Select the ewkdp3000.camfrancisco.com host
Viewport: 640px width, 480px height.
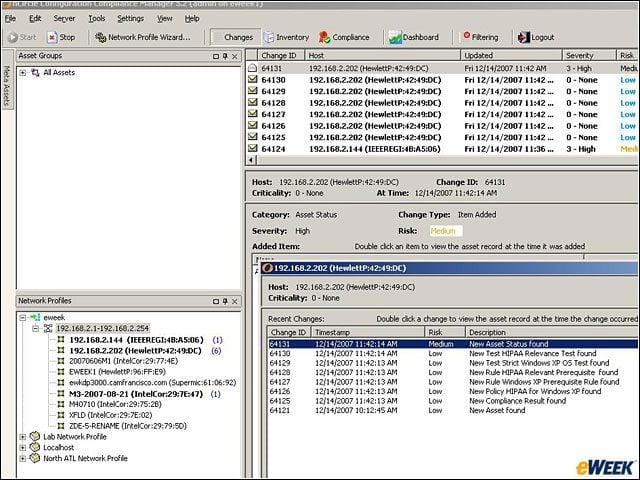153,383
